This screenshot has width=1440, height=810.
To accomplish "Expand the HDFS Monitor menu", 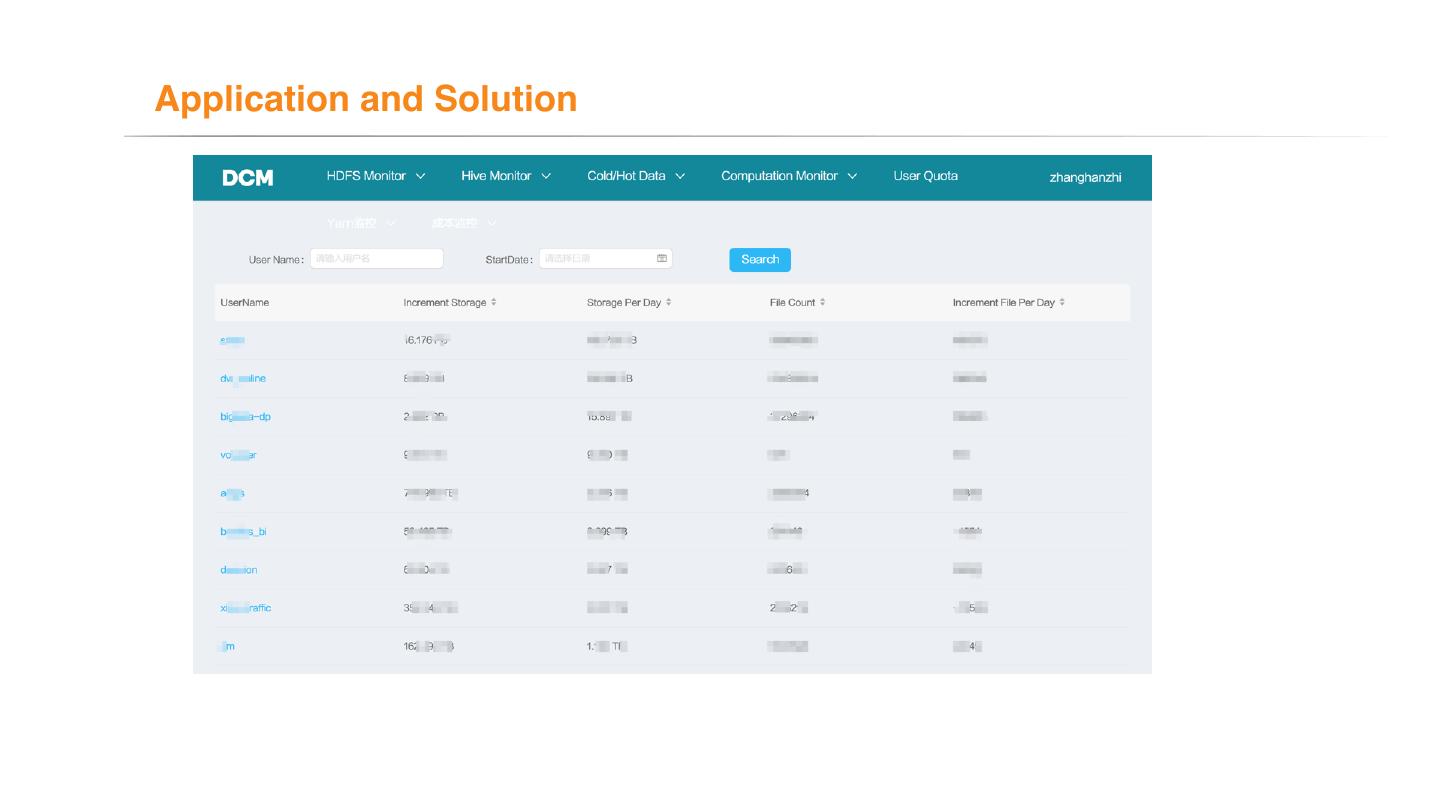I will [x=376, y=176].
